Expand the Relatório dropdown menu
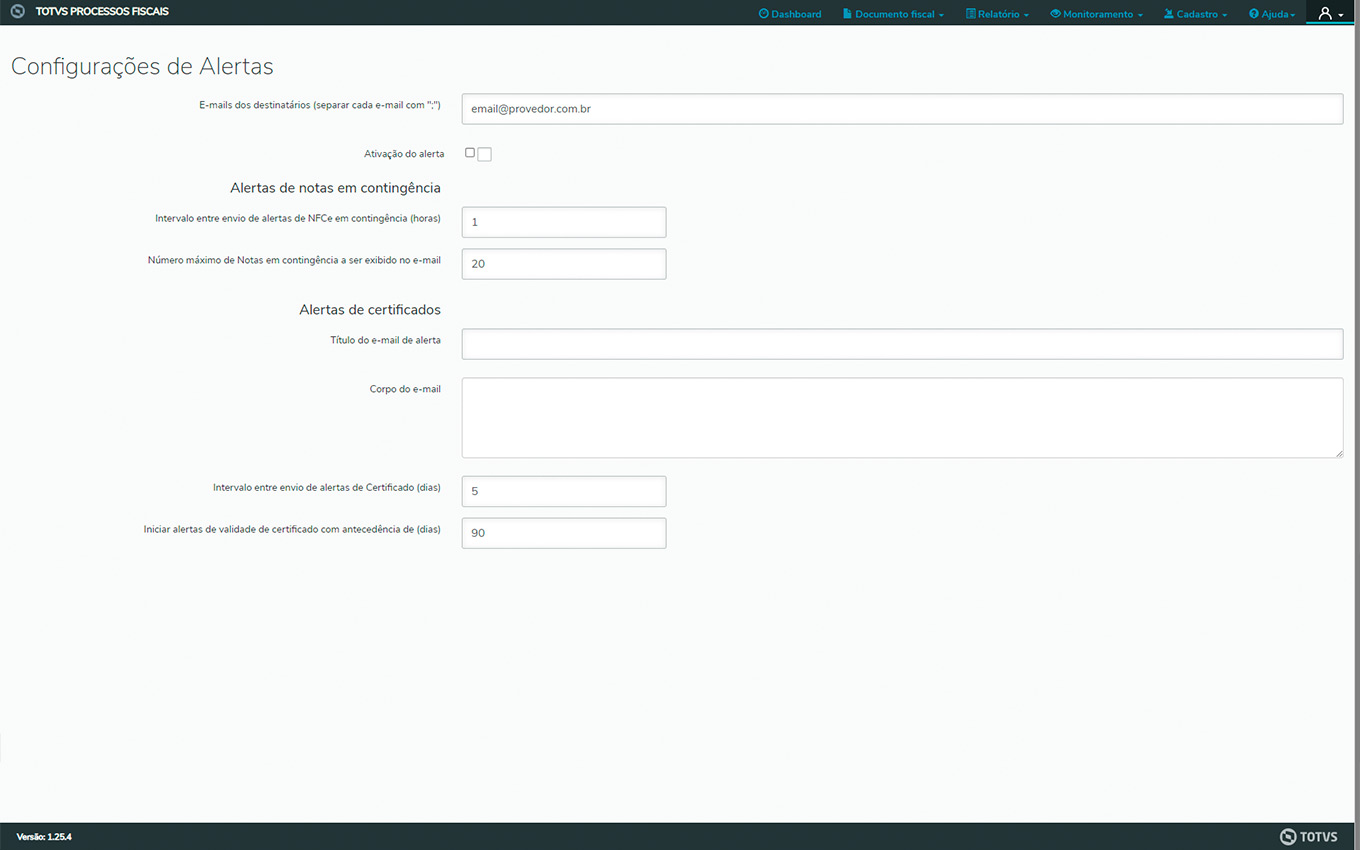Image resolution: width=1360 pixels, height=850 pixels. (997, 14)
